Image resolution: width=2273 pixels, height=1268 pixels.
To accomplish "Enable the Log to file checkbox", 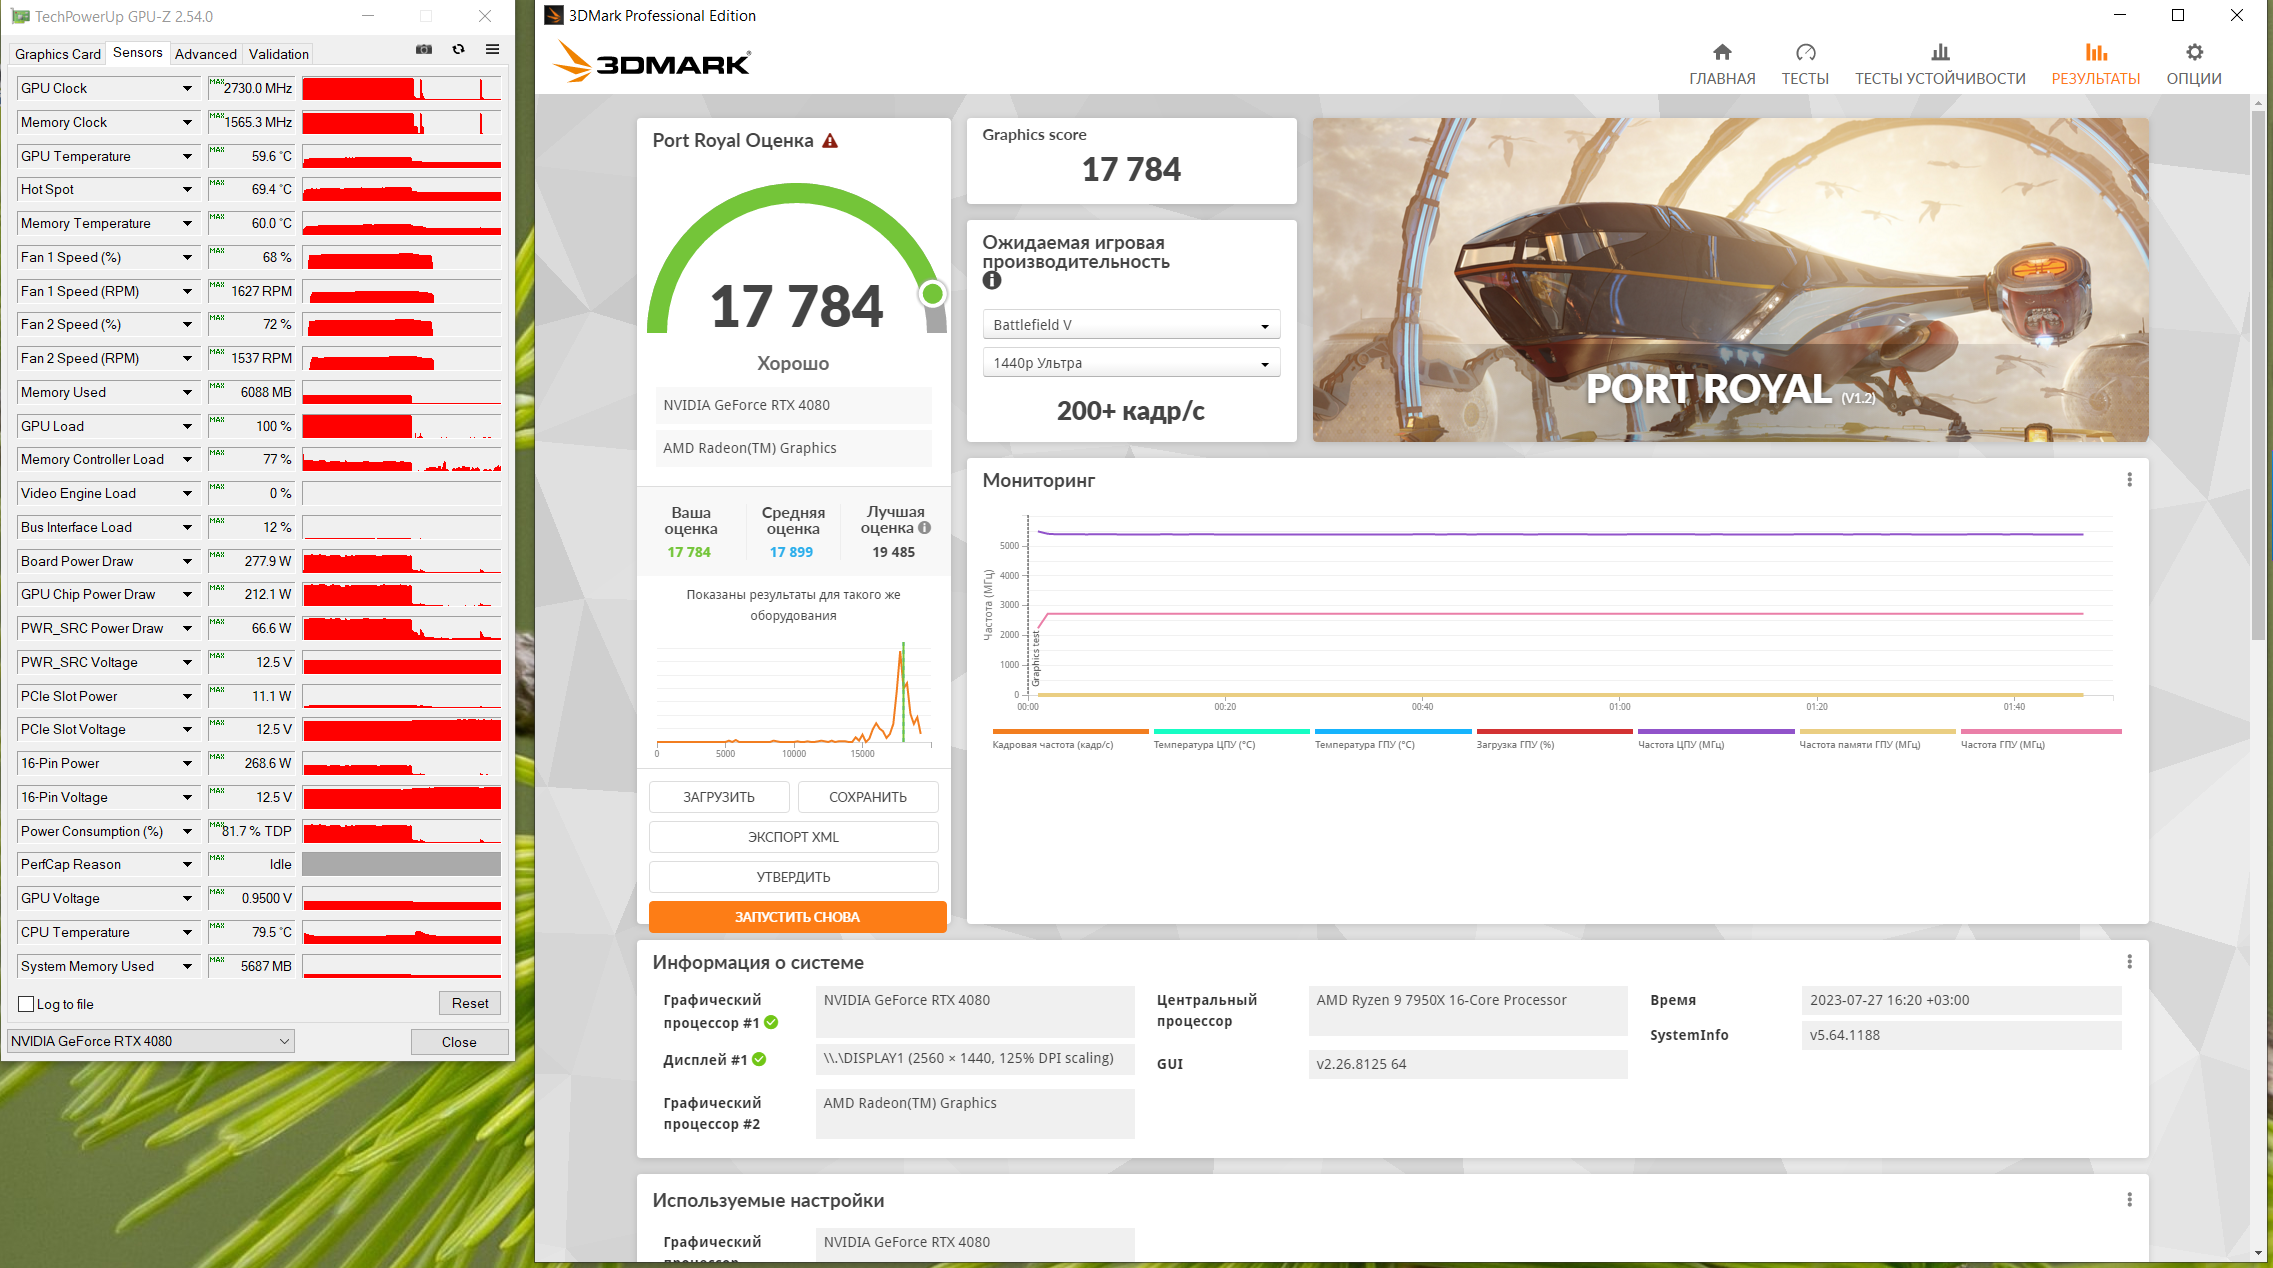I will pos(27,1004).
